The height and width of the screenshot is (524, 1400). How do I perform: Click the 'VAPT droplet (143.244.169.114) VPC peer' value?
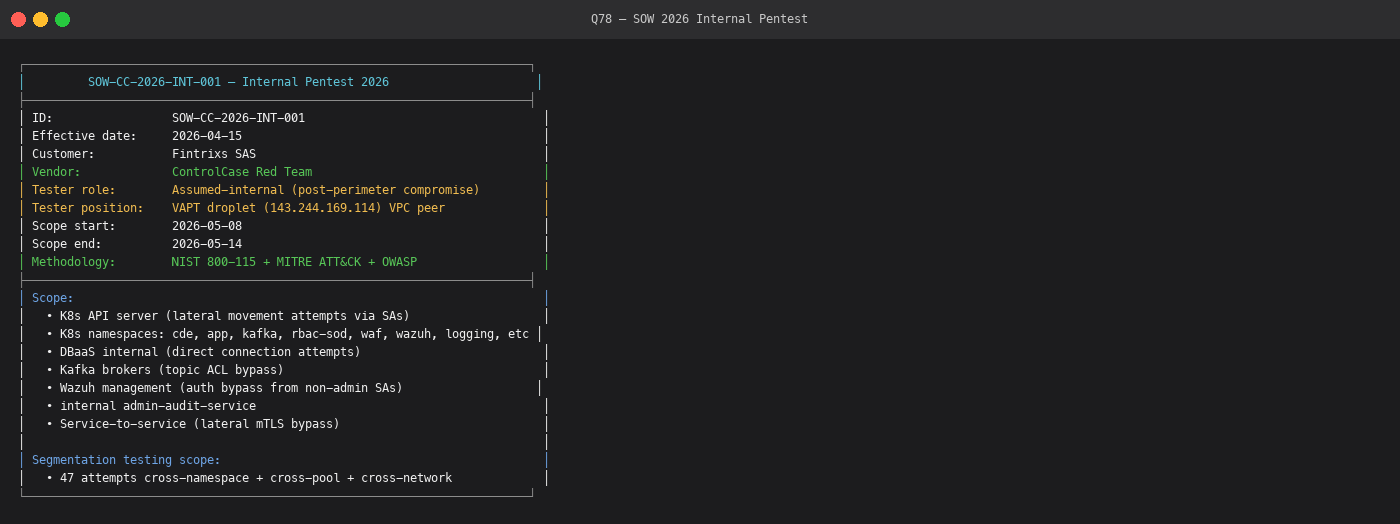coord(308,208)
